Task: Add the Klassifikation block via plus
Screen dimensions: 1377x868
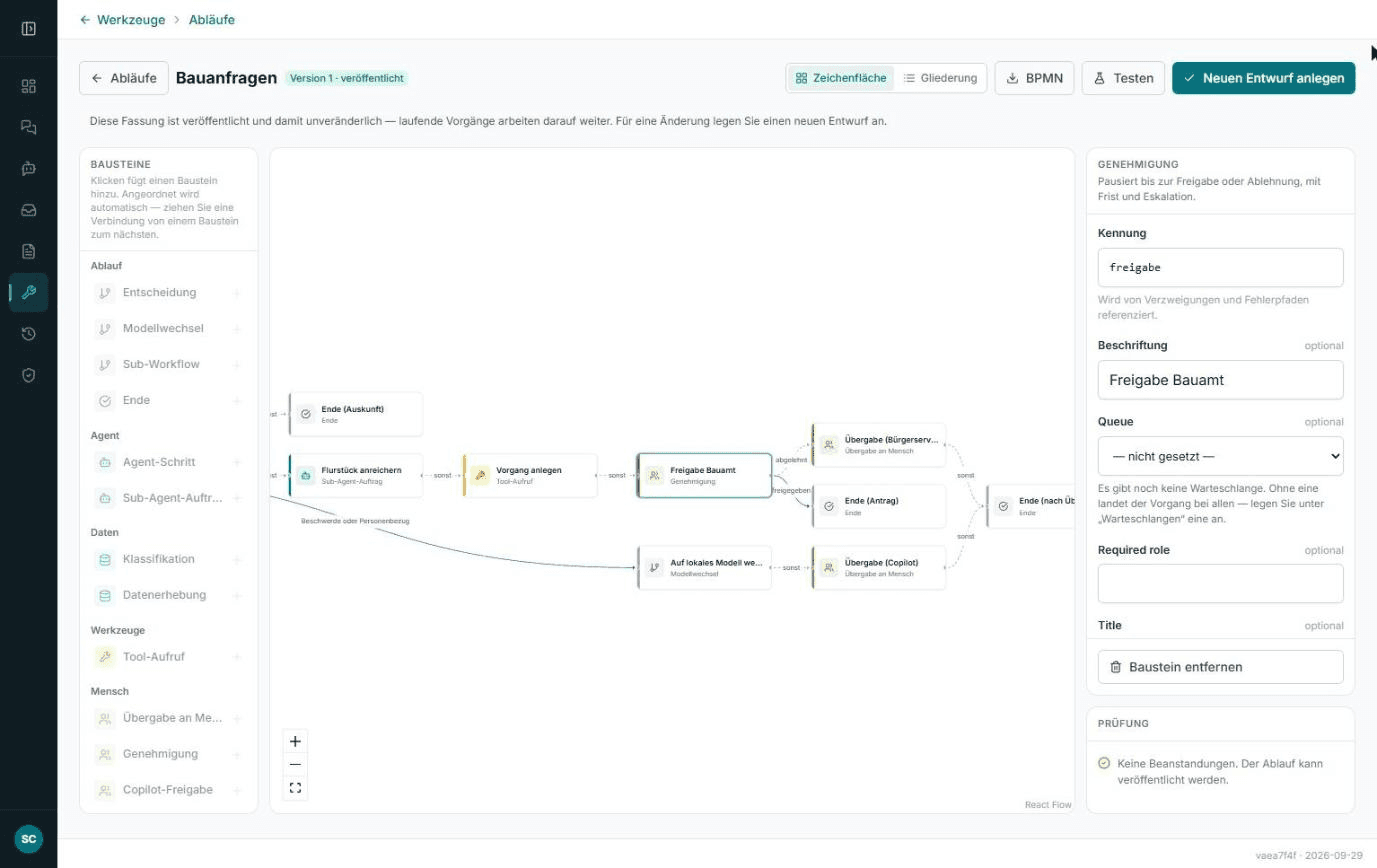Action: click(237, 559)
